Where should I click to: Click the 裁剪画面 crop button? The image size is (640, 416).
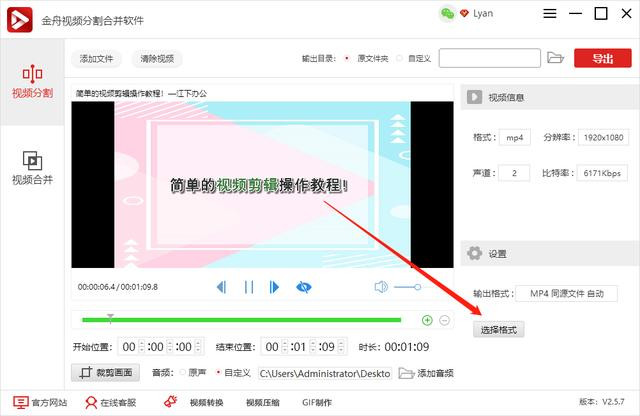(105, 372)
